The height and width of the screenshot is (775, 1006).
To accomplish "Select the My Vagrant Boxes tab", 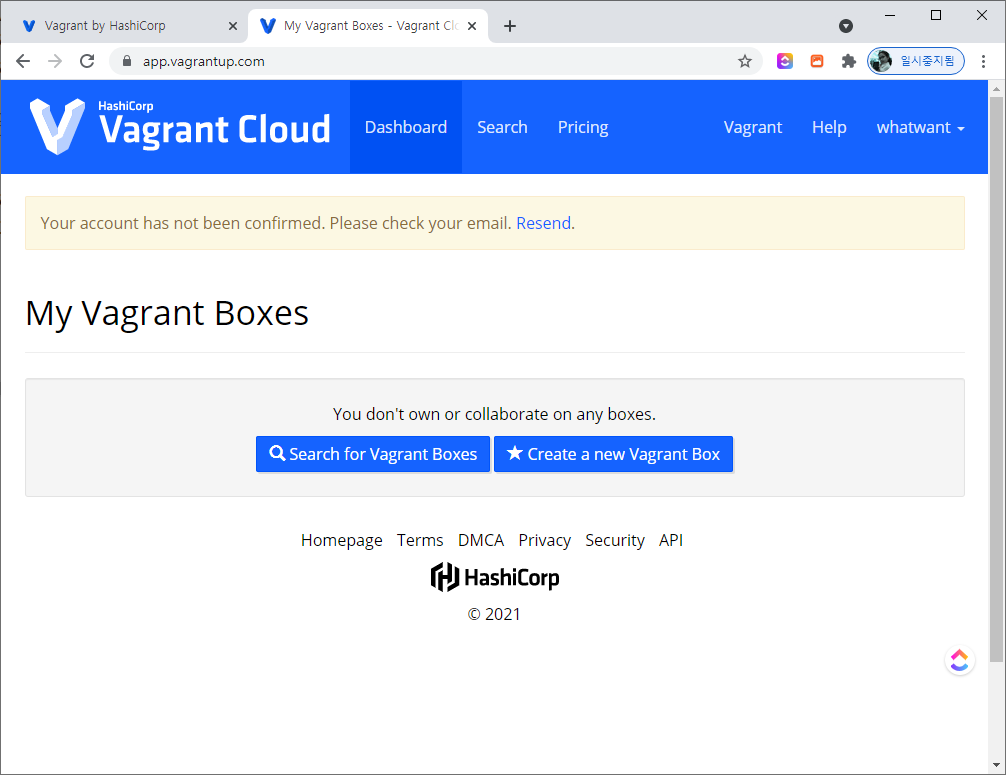I will 368,26.
